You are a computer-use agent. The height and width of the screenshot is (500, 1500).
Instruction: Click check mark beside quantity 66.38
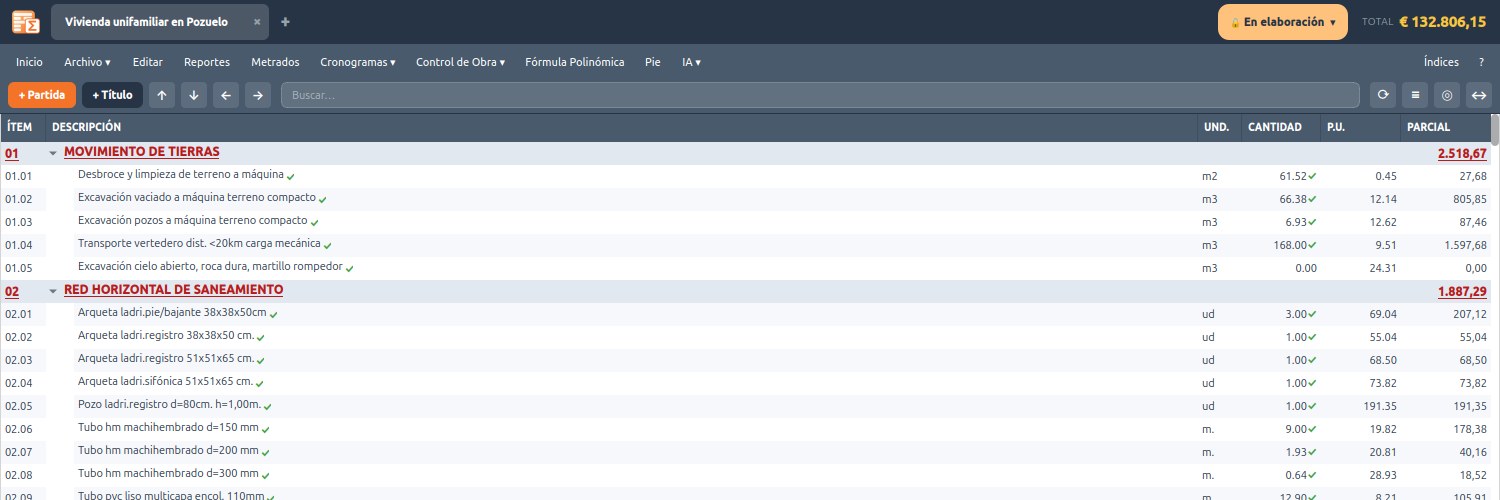[1312, 199]
